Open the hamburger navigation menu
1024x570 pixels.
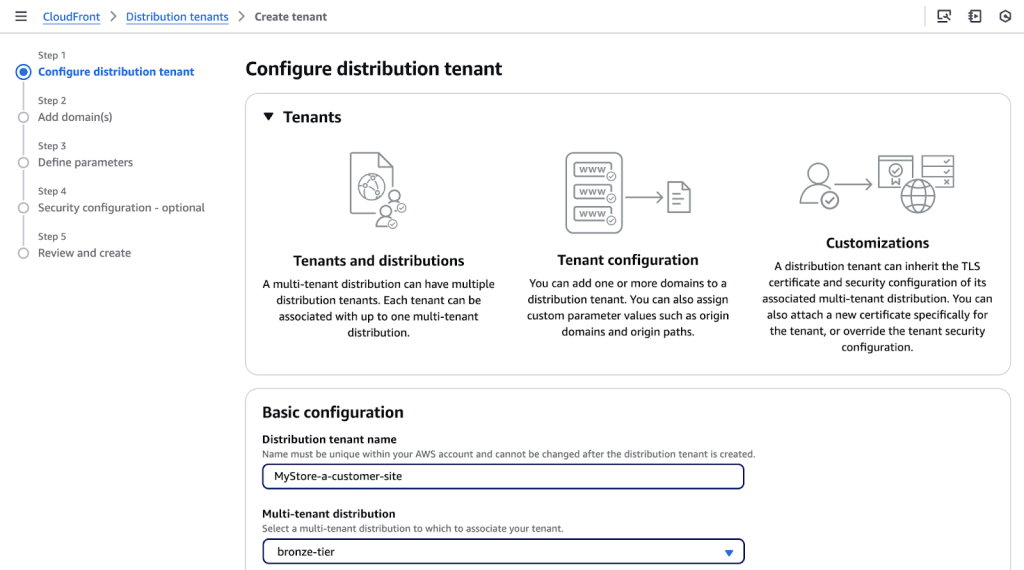tap(21, 17)
